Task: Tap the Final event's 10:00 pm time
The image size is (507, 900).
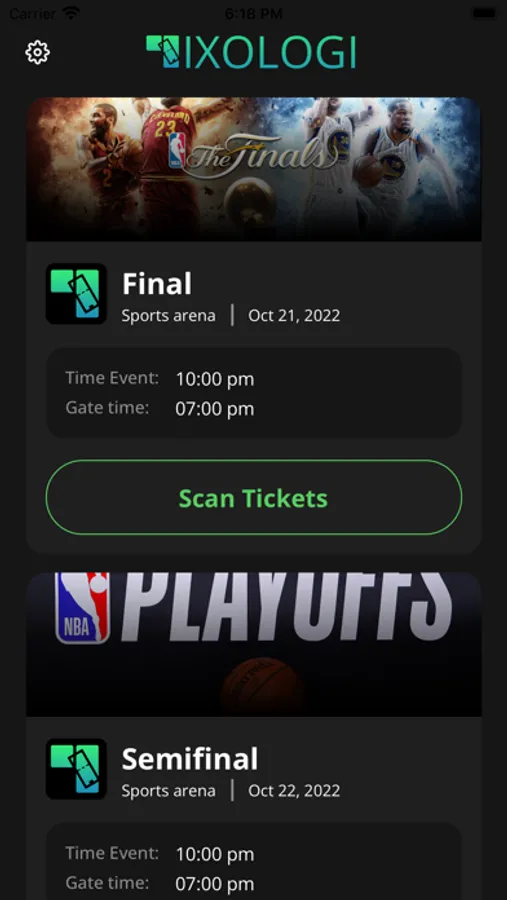Action: pos(215,379)
